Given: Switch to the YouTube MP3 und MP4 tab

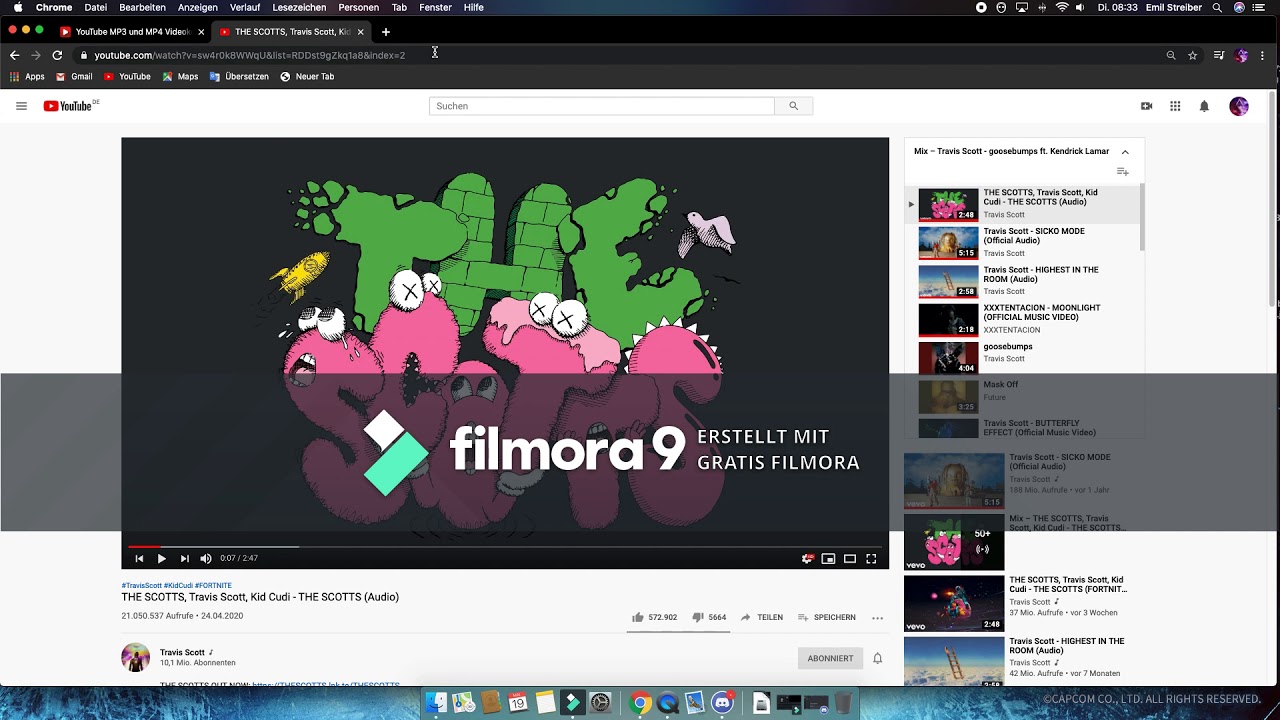Looking at the screenshot, I should coord(132,32).
